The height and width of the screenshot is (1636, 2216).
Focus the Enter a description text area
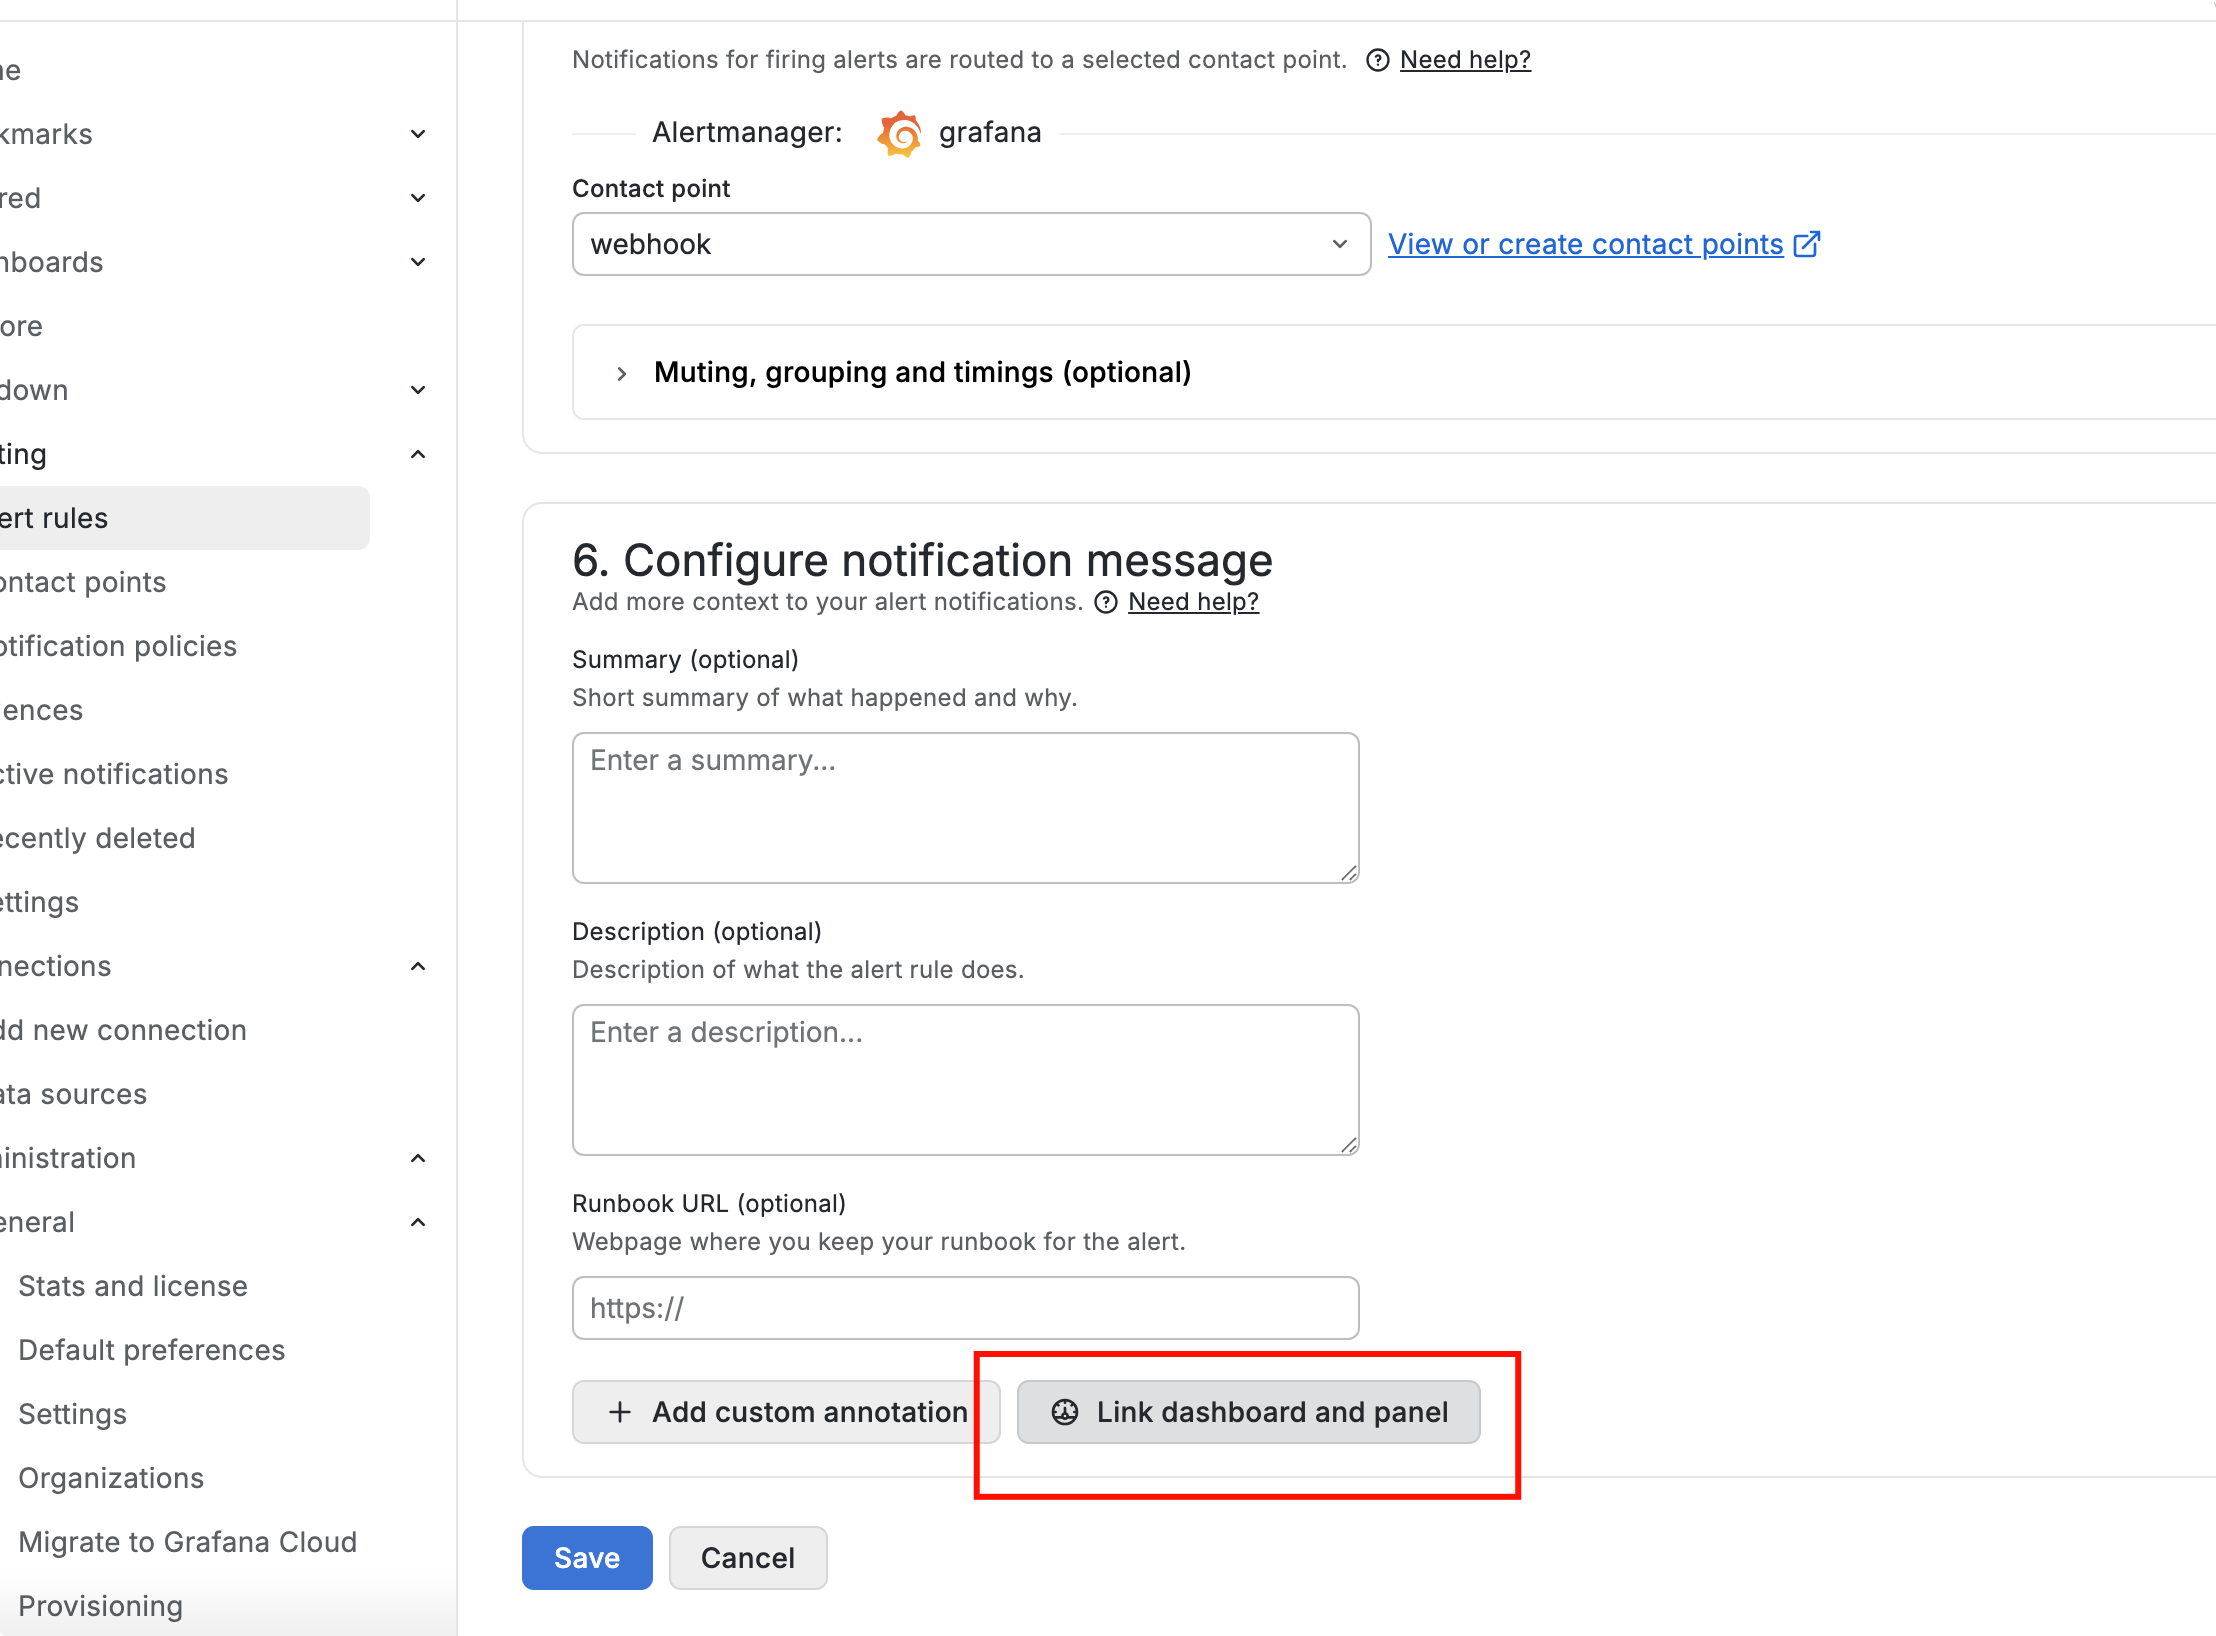point(965,1080)
